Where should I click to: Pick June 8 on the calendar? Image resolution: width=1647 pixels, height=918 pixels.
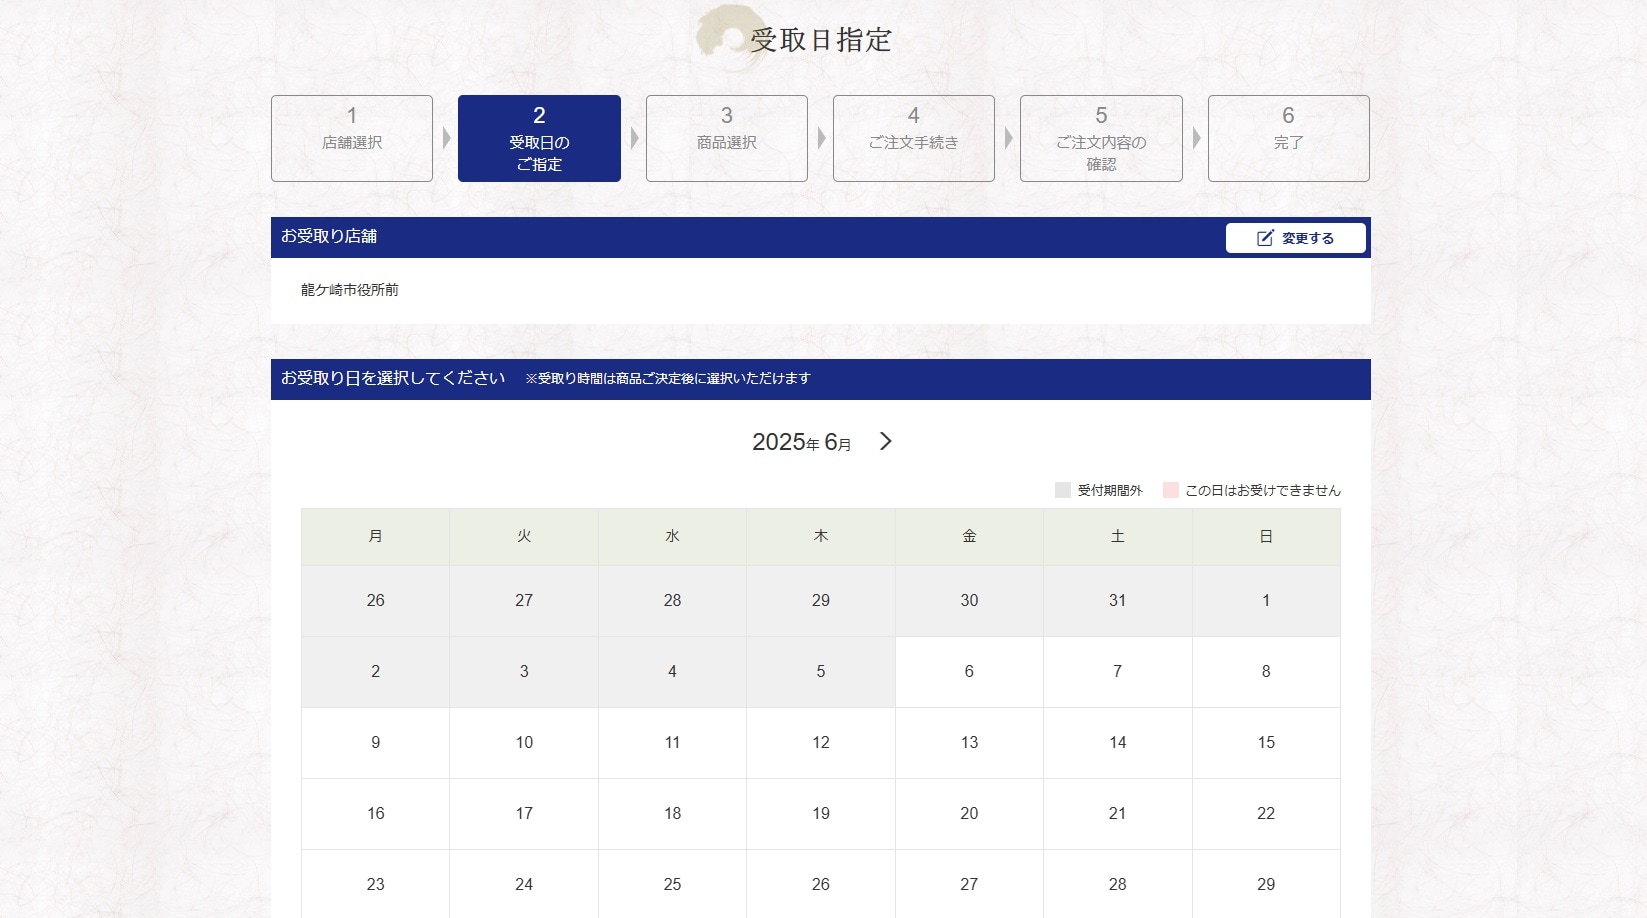(1266, 672)
